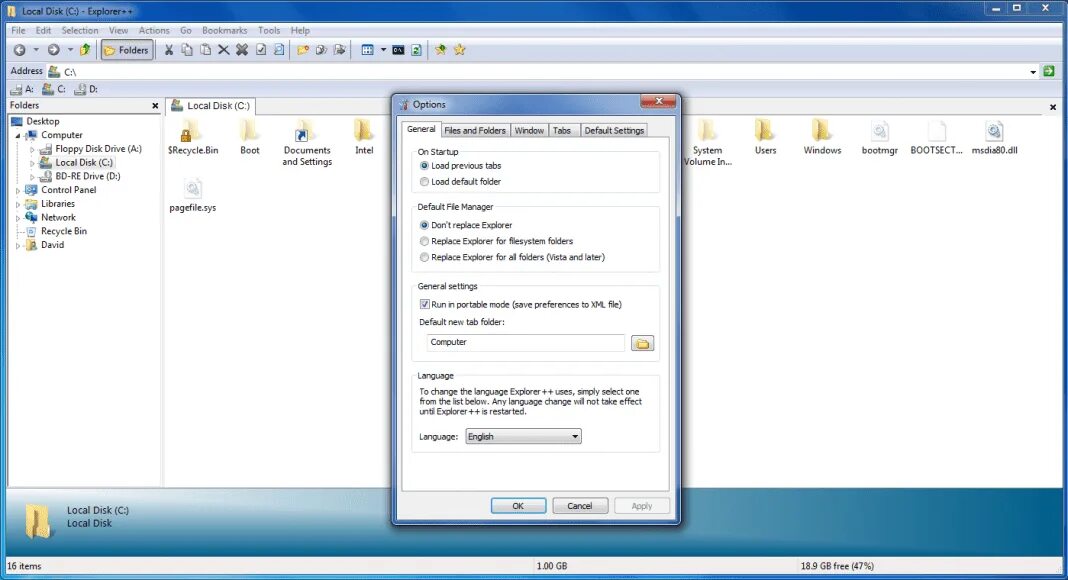Image resolution: width=1068 pixels, height=580 pixels.
Task: Choose Replace Explorer for all folders option
Action: point(424,257)
